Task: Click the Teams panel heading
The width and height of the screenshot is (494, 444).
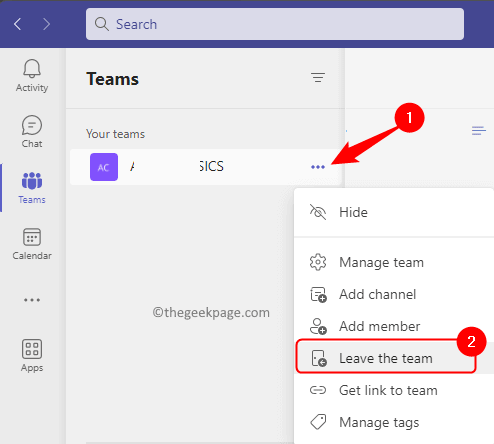Action: (x=112, y=79)
